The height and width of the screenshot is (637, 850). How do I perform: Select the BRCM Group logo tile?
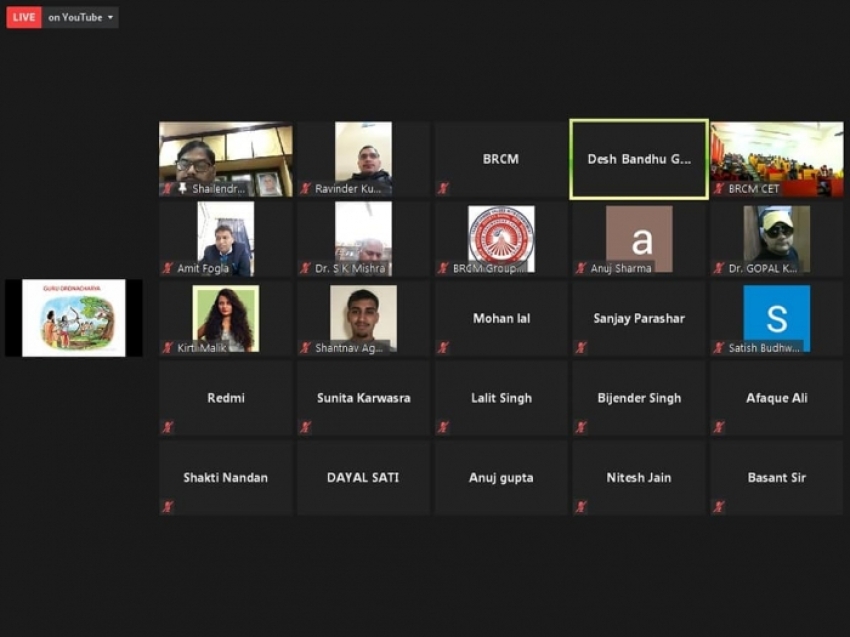(x=501, y=236)
